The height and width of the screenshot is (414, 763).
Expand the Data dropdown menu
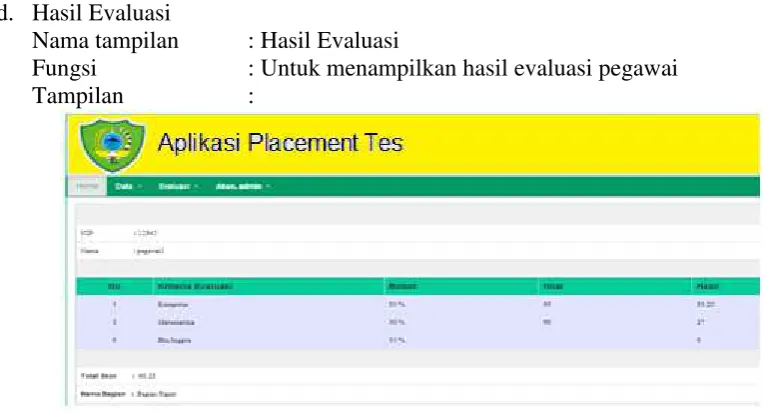coord(128,186)
